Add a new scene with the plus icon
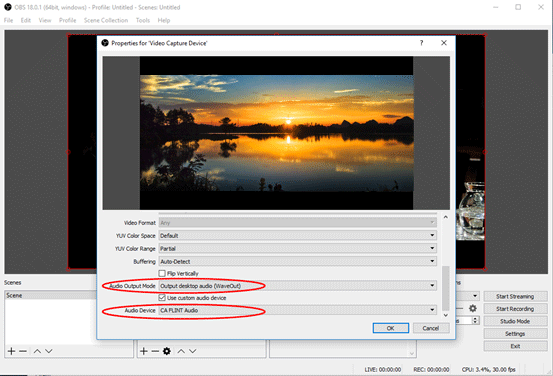 click(11, 351)
